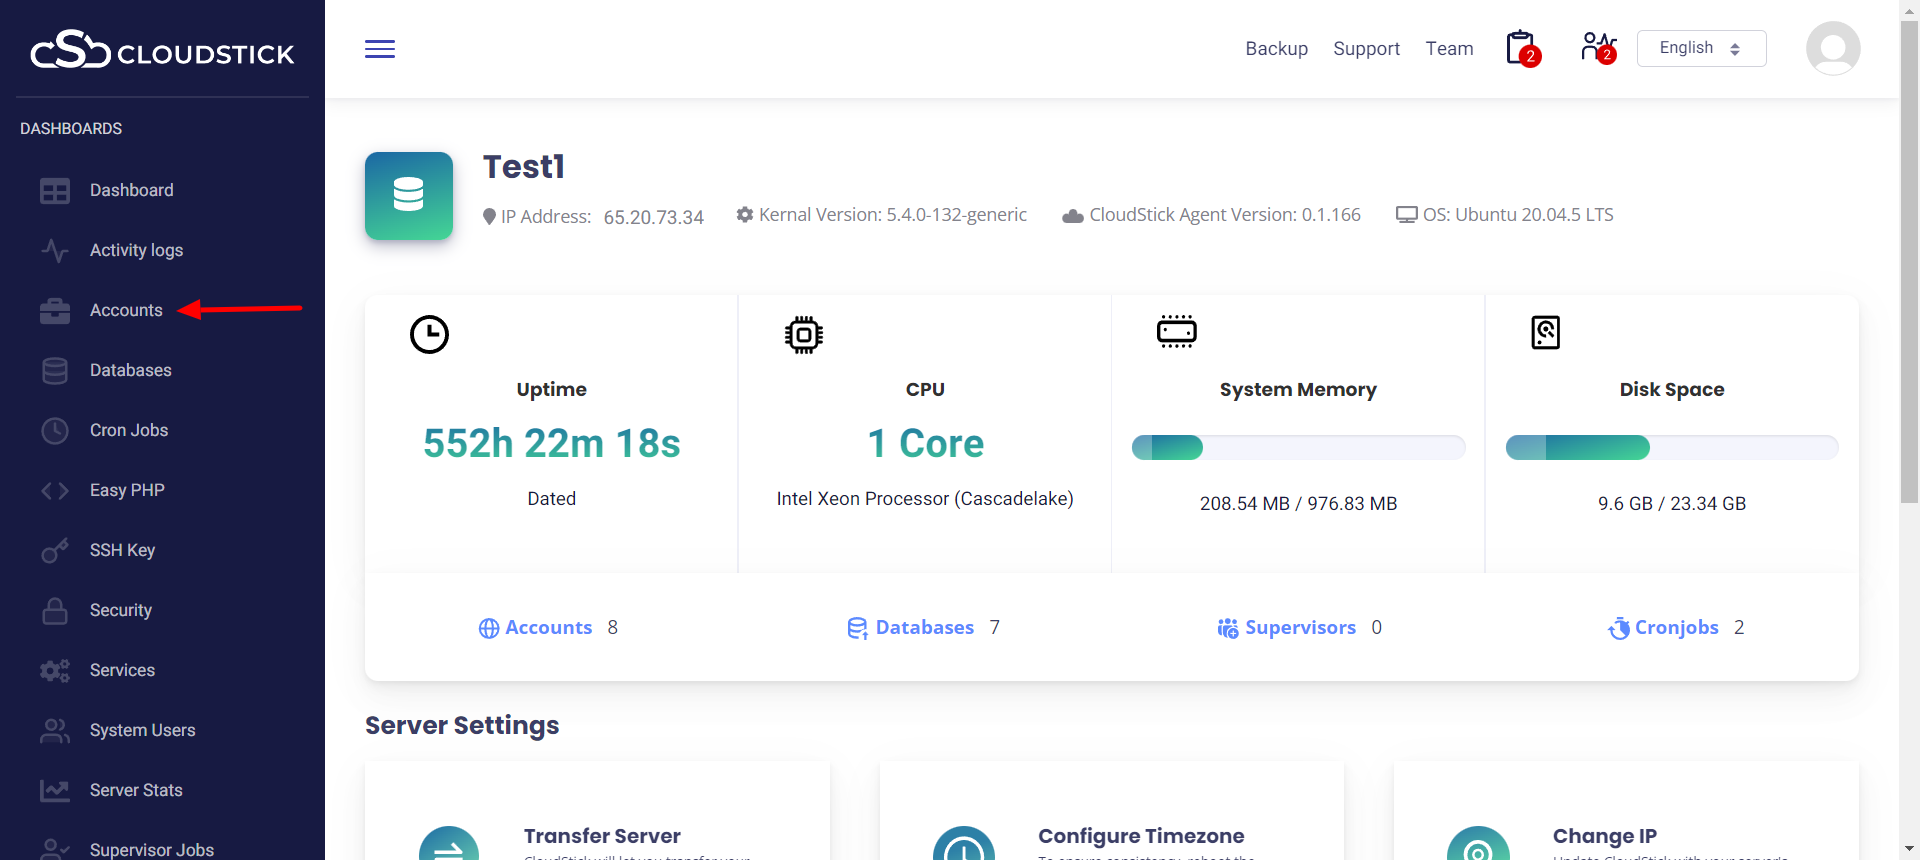Screen dimensions: 1920x860
Task: Go to Activity logs in sidebar
Action: point(136,250)
